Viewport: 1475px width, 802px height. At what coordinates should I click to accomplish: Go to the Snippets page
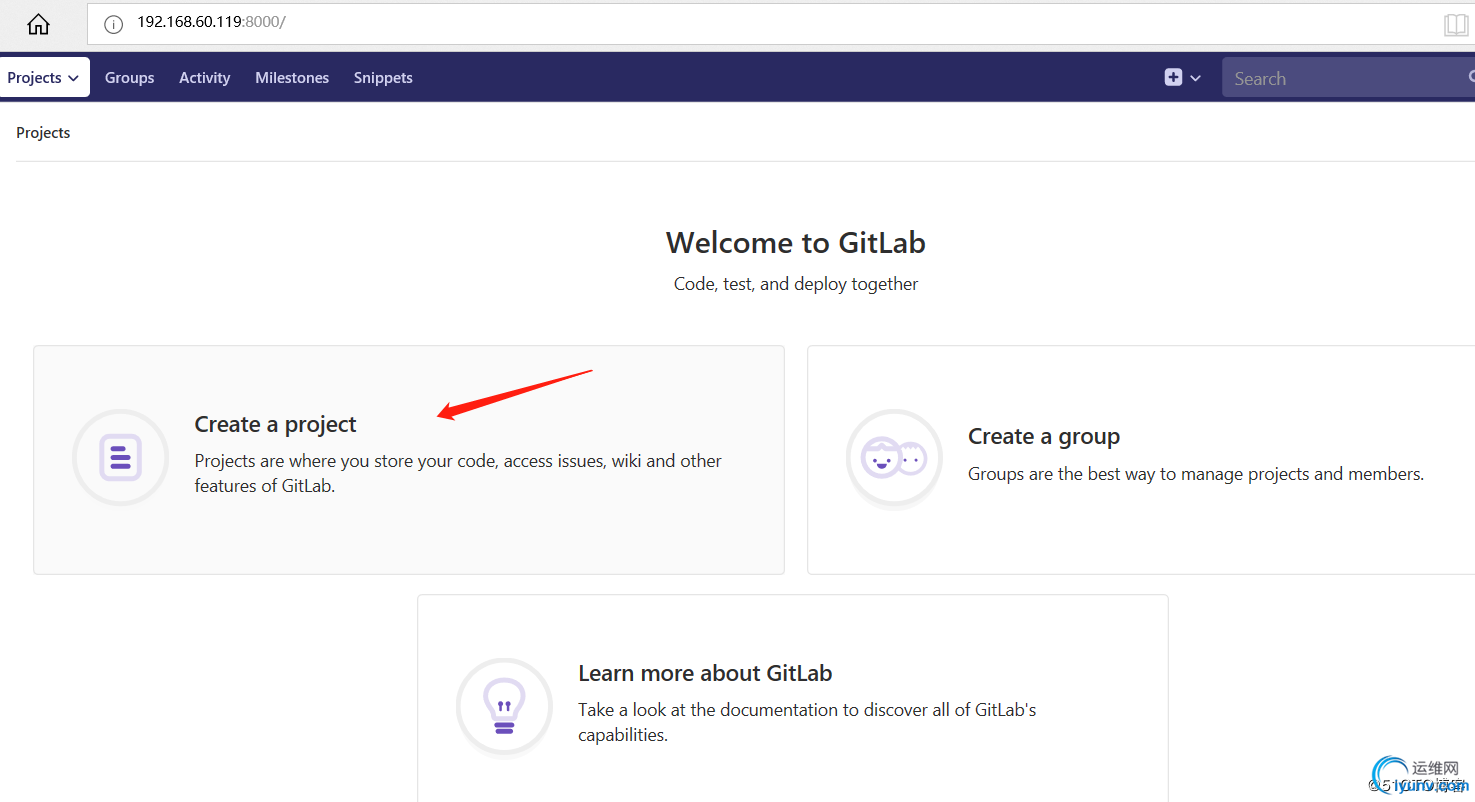point(383,78)
